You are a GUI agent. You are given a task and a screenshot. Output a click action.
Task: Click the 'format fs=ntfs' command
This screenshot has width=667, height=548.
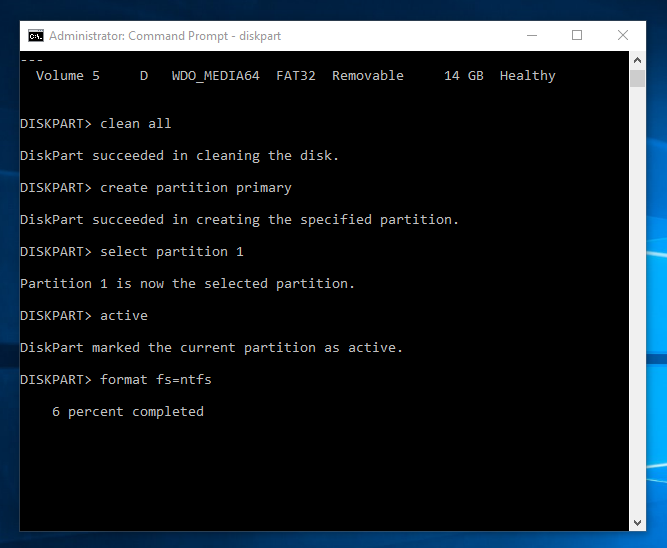156,380
